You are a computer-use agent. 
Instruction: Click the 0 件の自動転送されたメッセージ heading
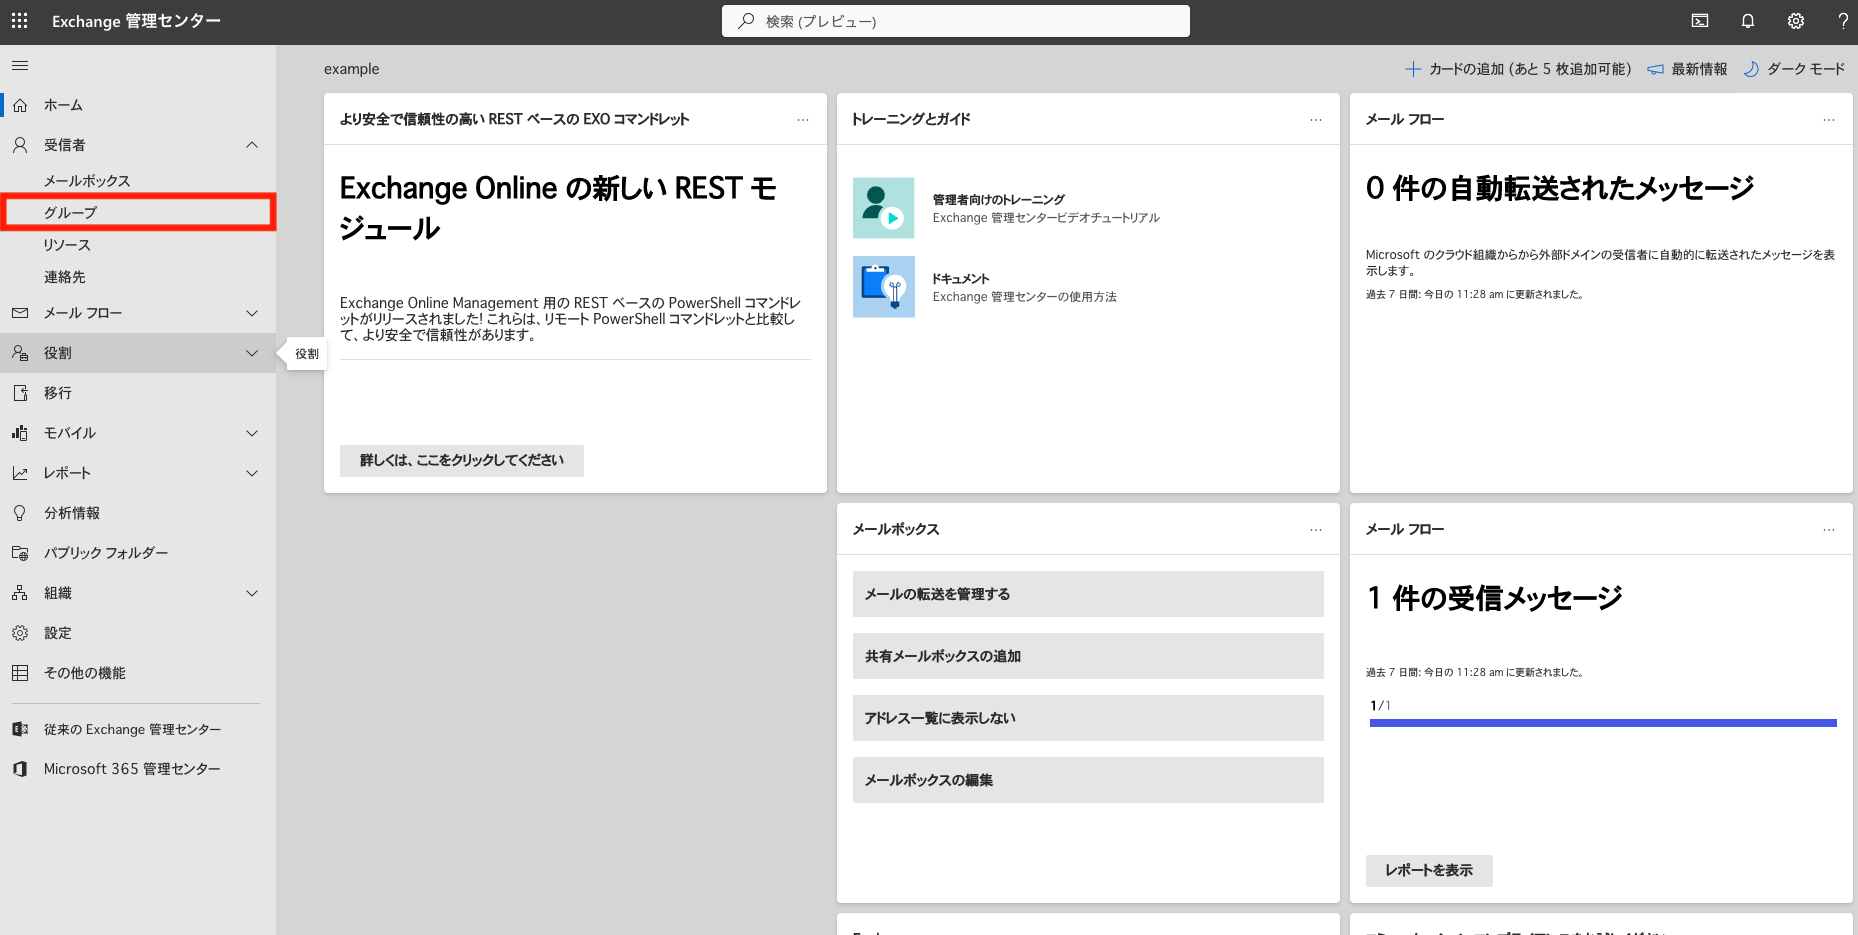[1560, 188]
